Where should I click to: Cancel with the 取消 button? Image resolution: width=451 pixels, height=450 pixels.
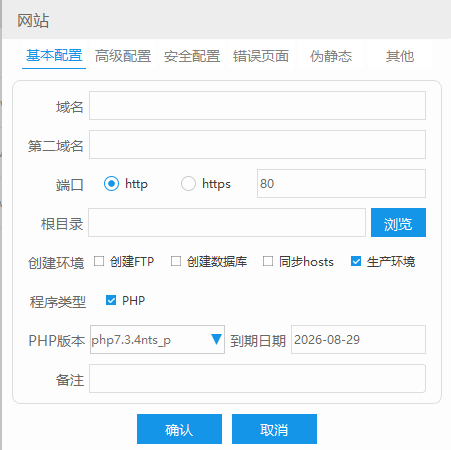[274, 429]
